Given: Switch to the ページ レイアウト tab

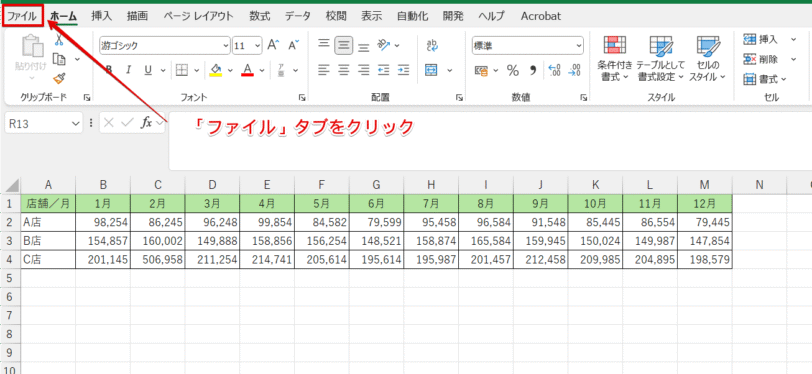Looking at the screenshot, I should pyautogui.click(x=198, y=16).
